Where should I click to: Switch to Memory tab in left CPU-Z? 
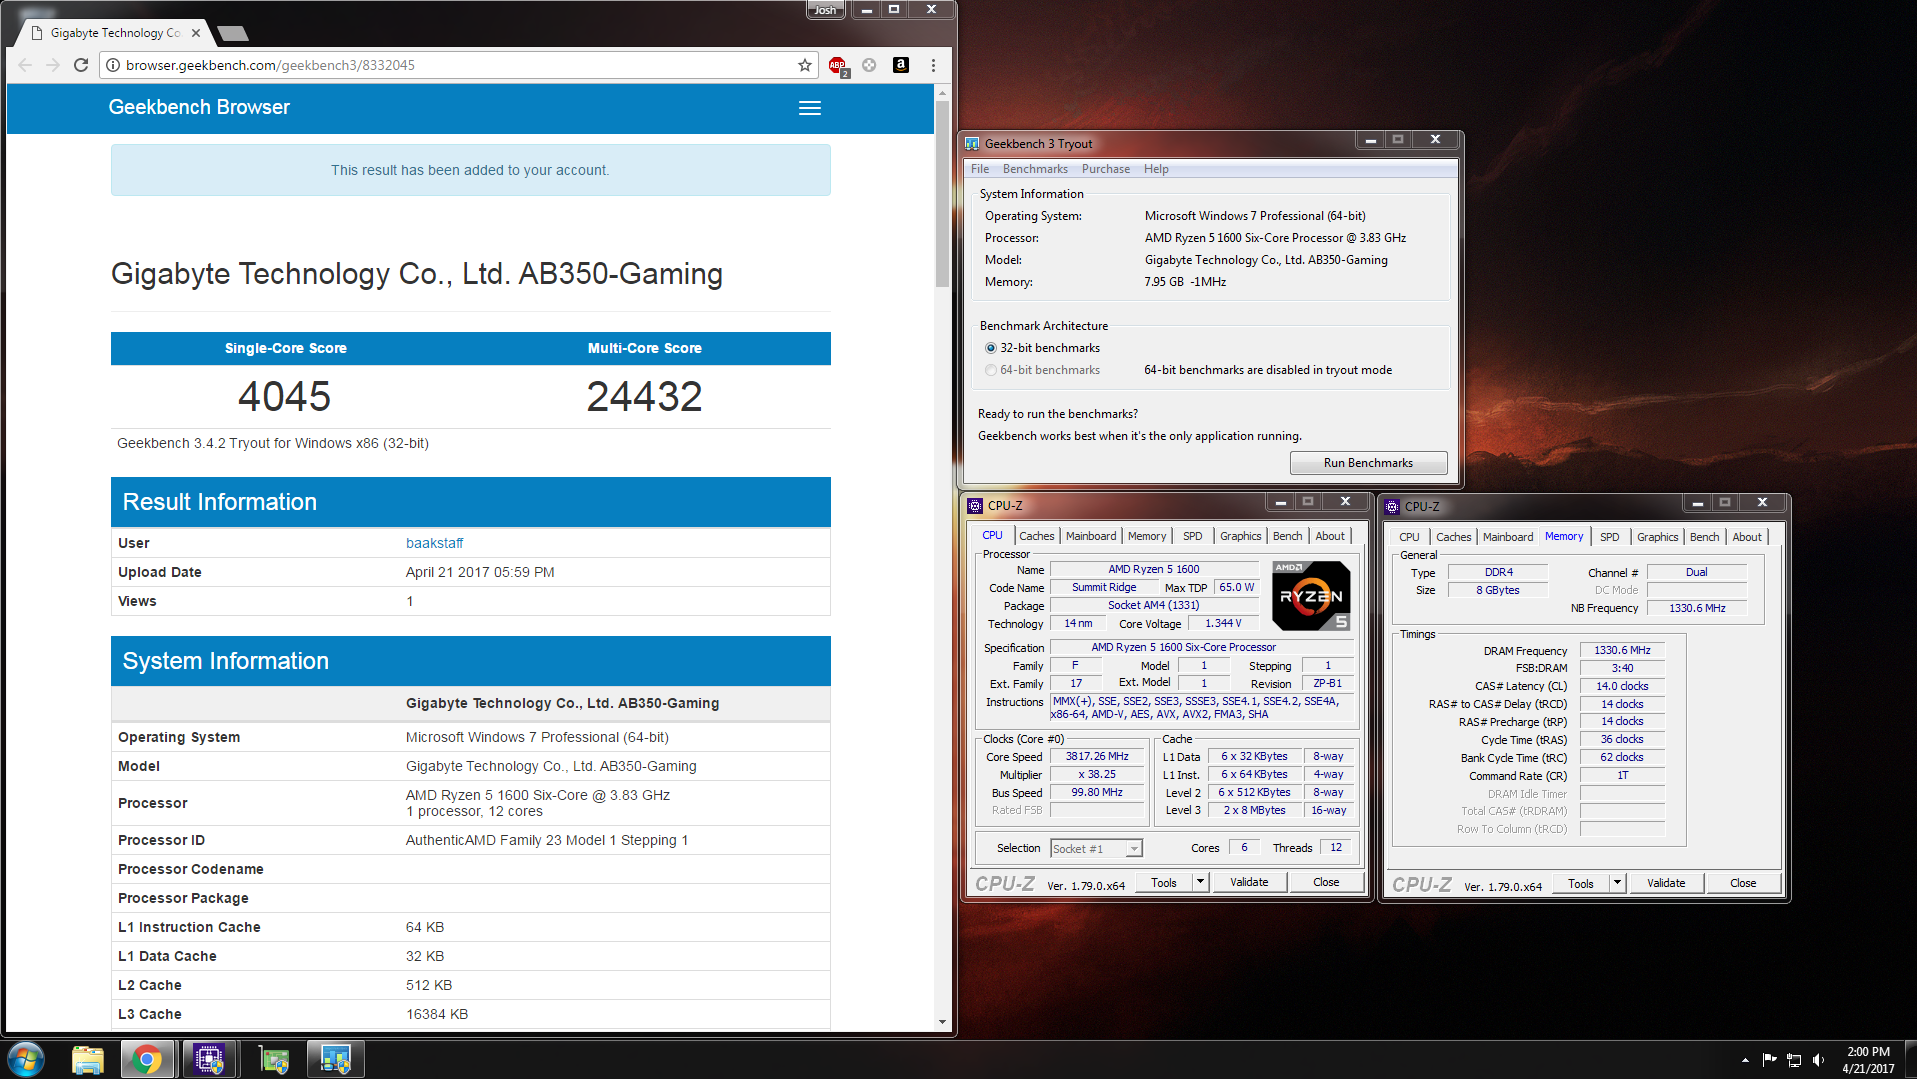pyautogui.click(x=1147, y=536)
